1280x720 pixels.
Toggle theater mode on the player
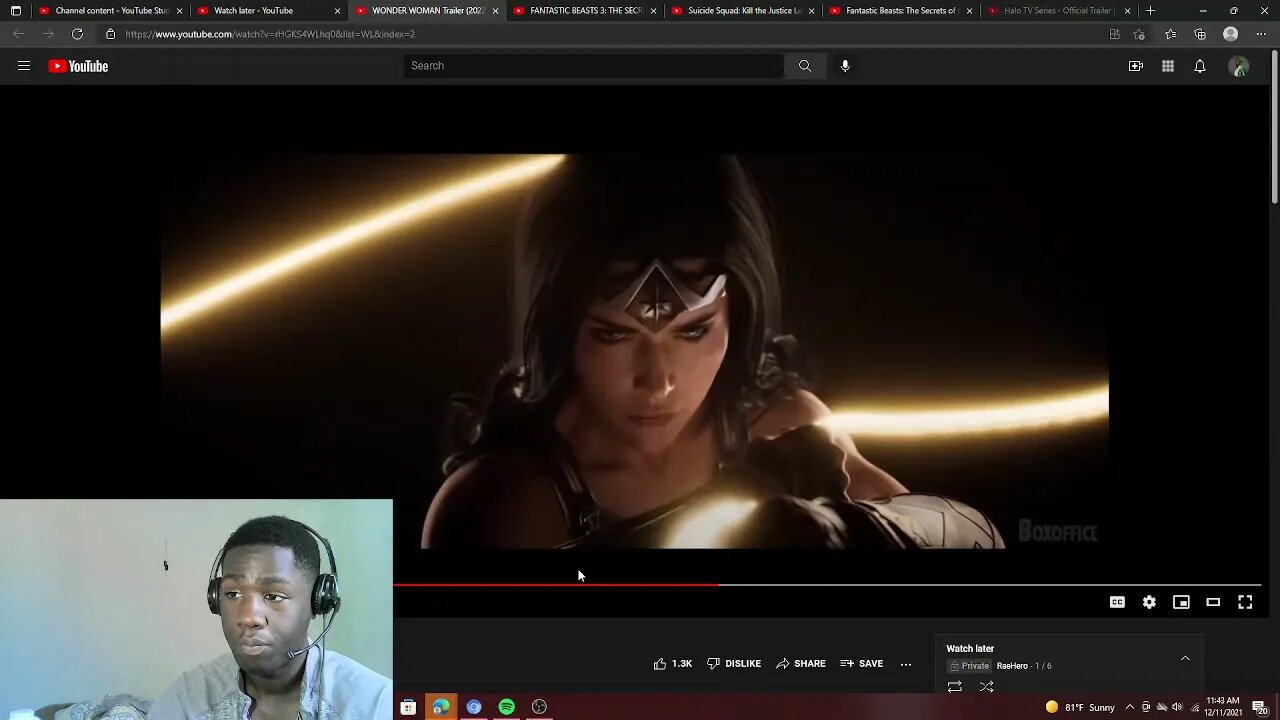pos(1213,602)
